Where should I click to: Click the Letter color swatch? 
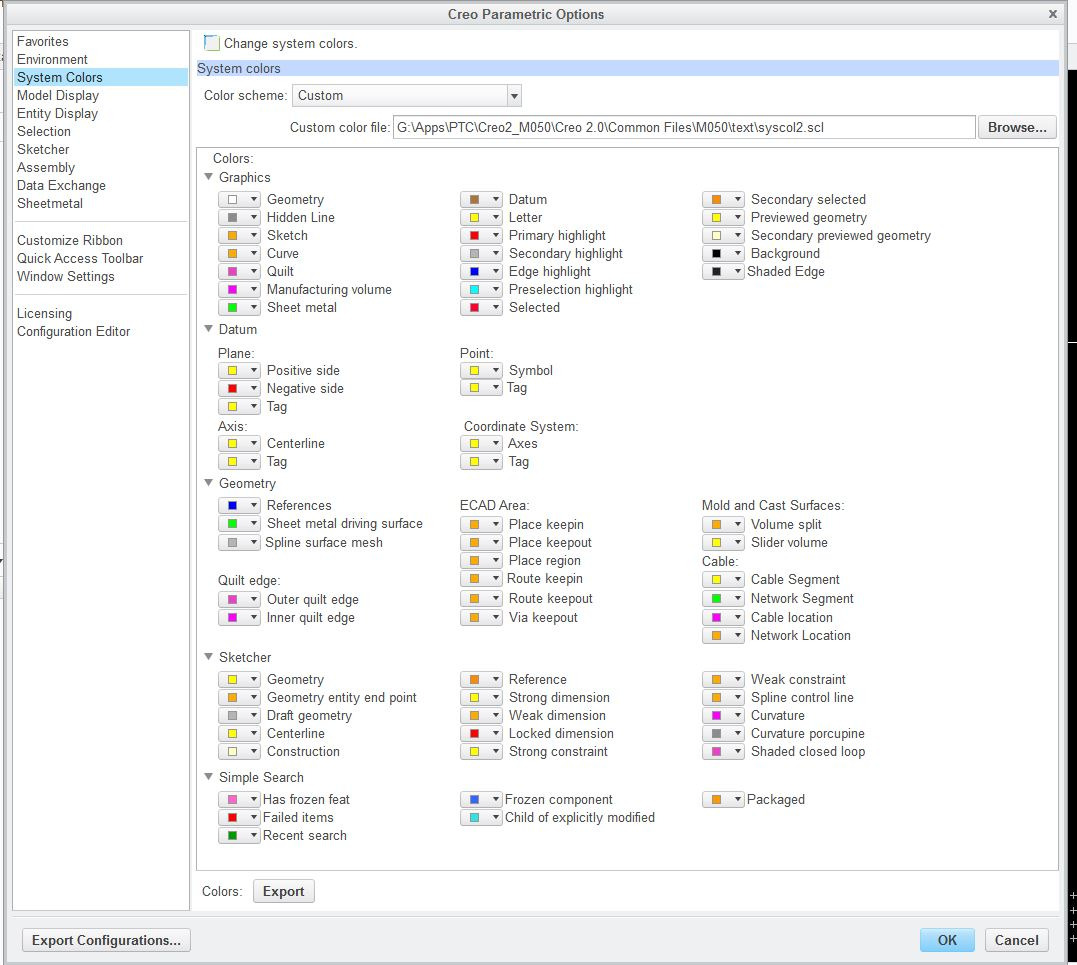coord(475,217)
